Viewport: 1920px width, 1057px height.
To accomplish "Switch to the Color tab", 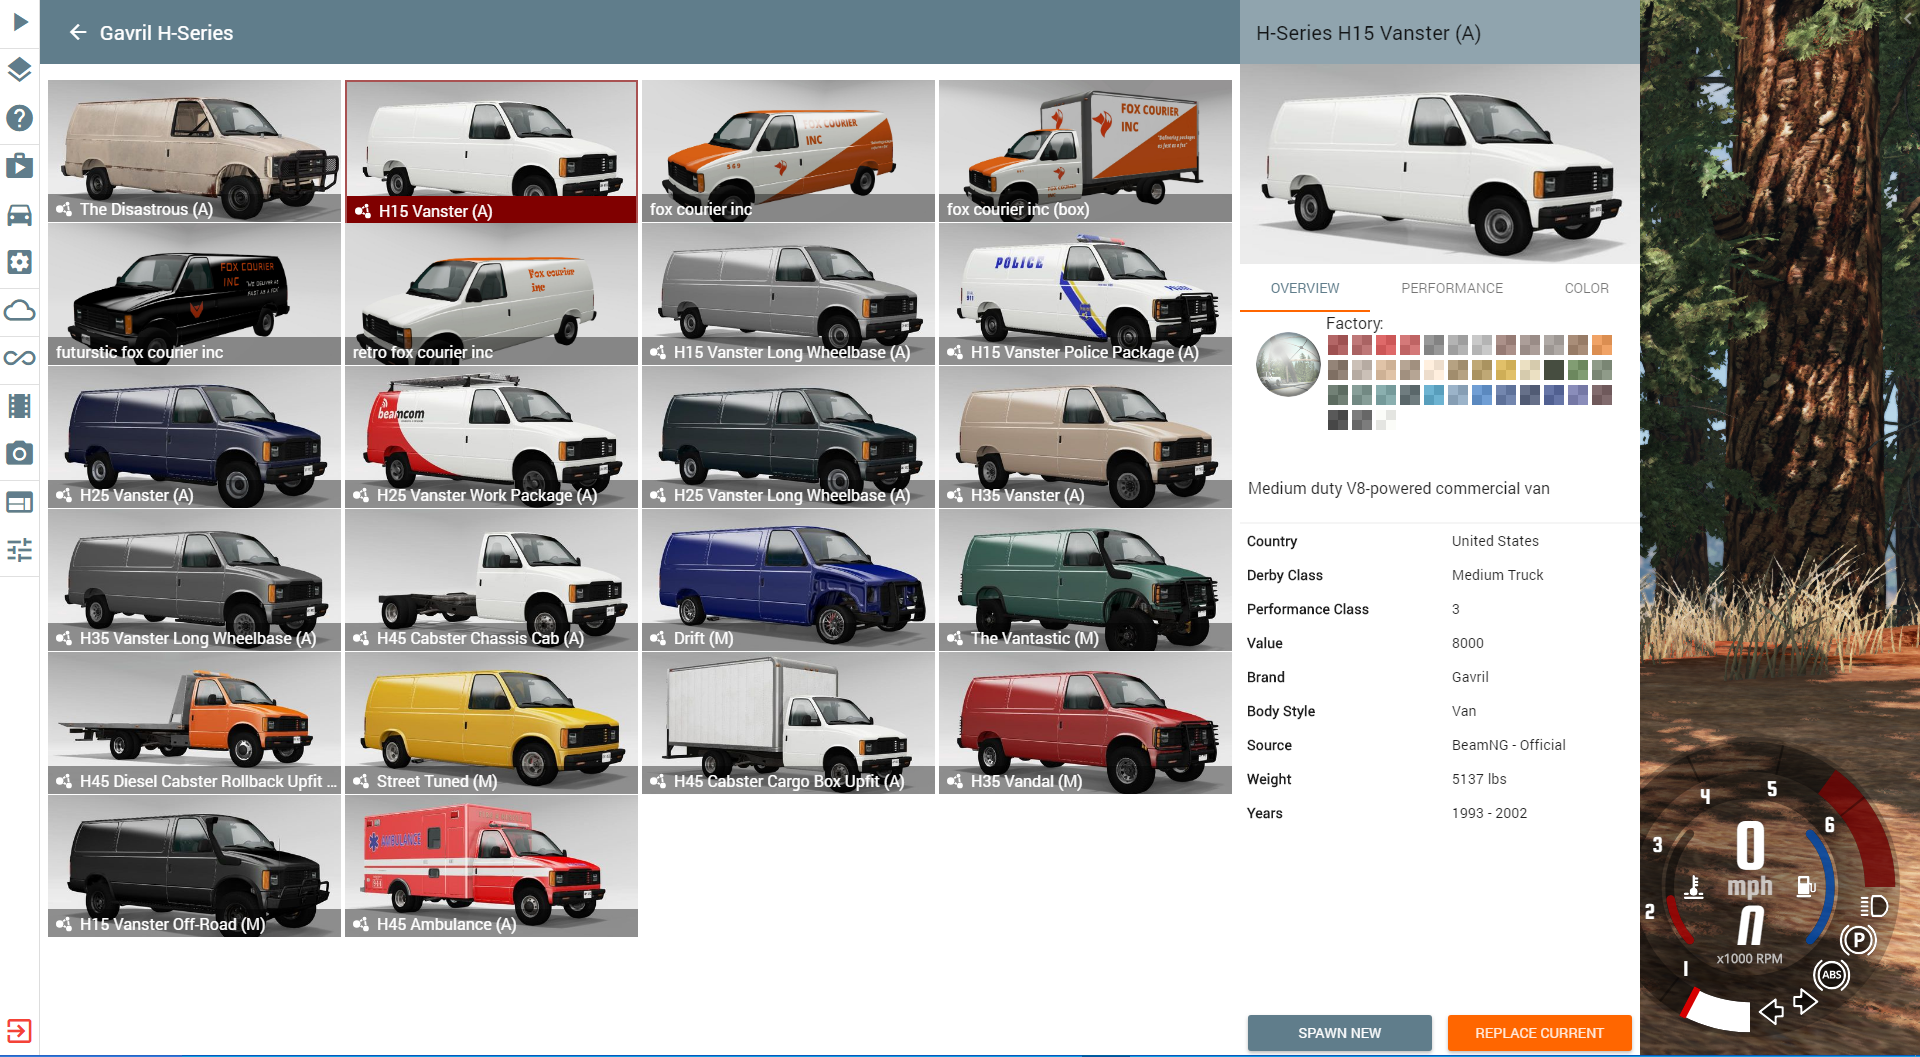I will (x=1587, y=288).
